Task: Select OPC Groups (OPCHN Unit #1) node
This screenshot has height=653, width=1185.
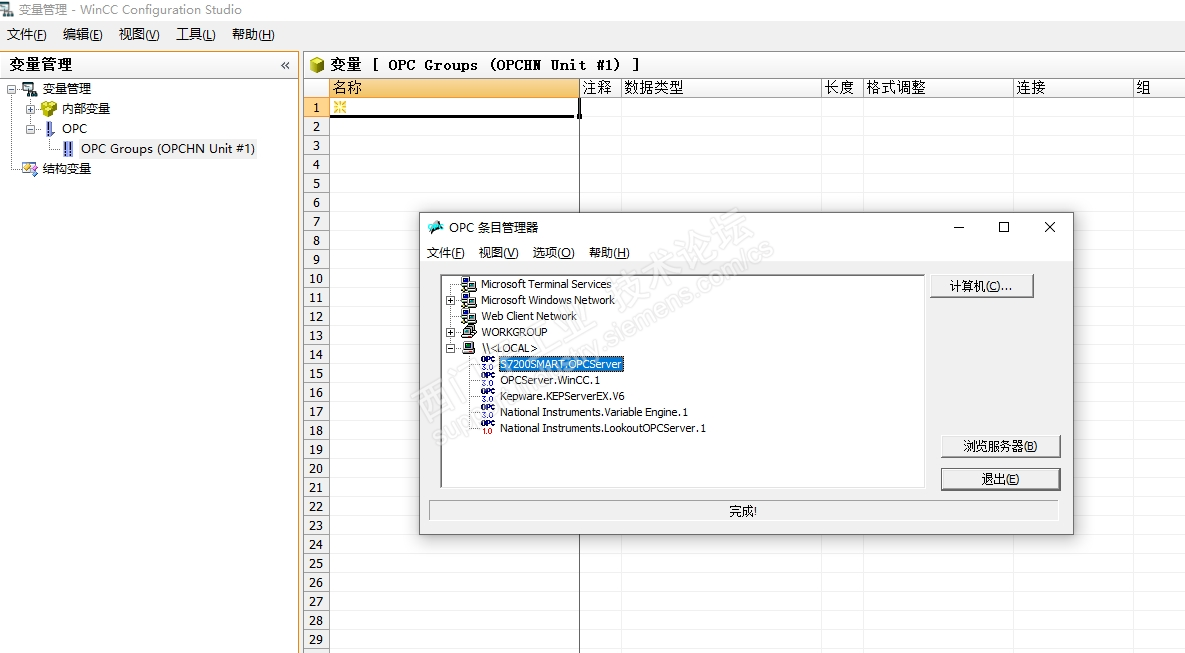Action: click(x=168, y=149)
